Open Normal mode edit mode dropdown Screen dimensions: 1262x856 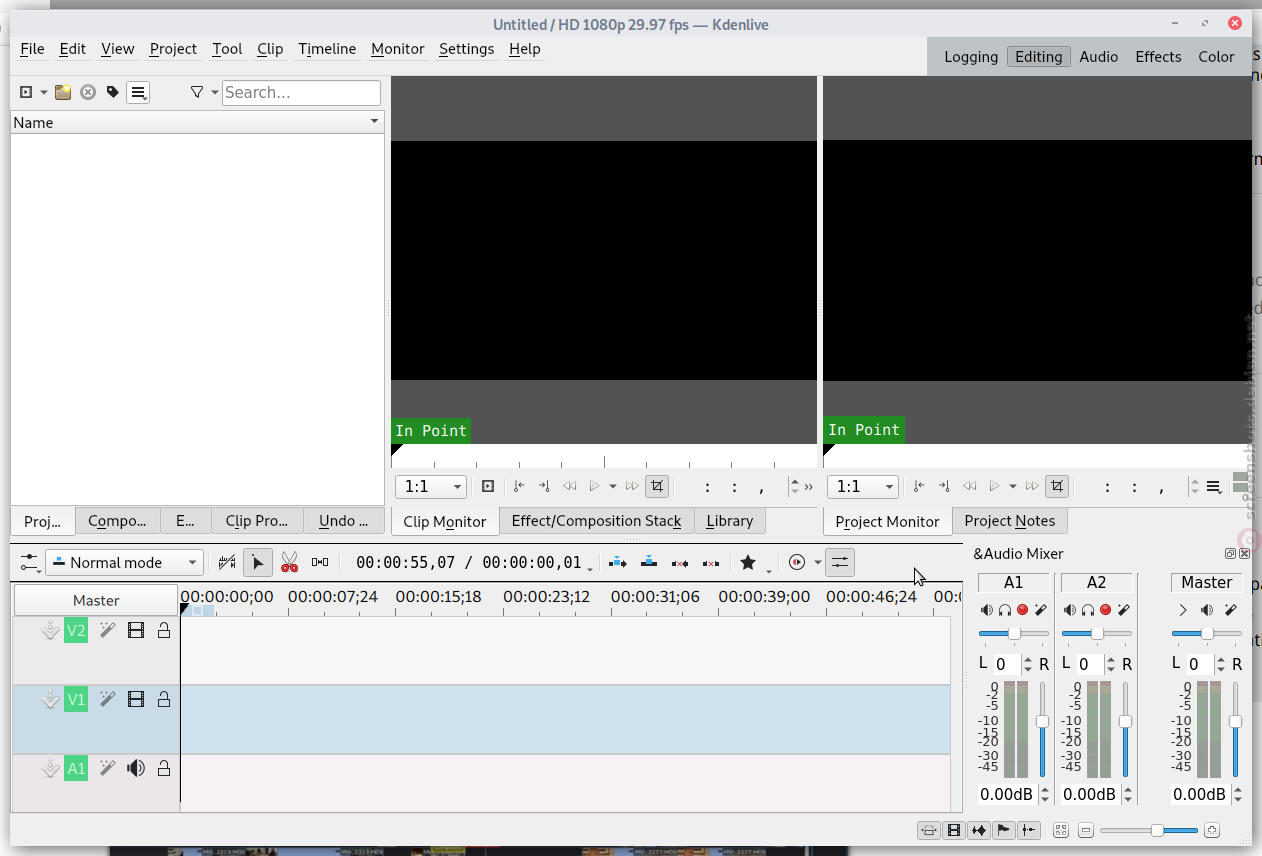pos(124,562)
